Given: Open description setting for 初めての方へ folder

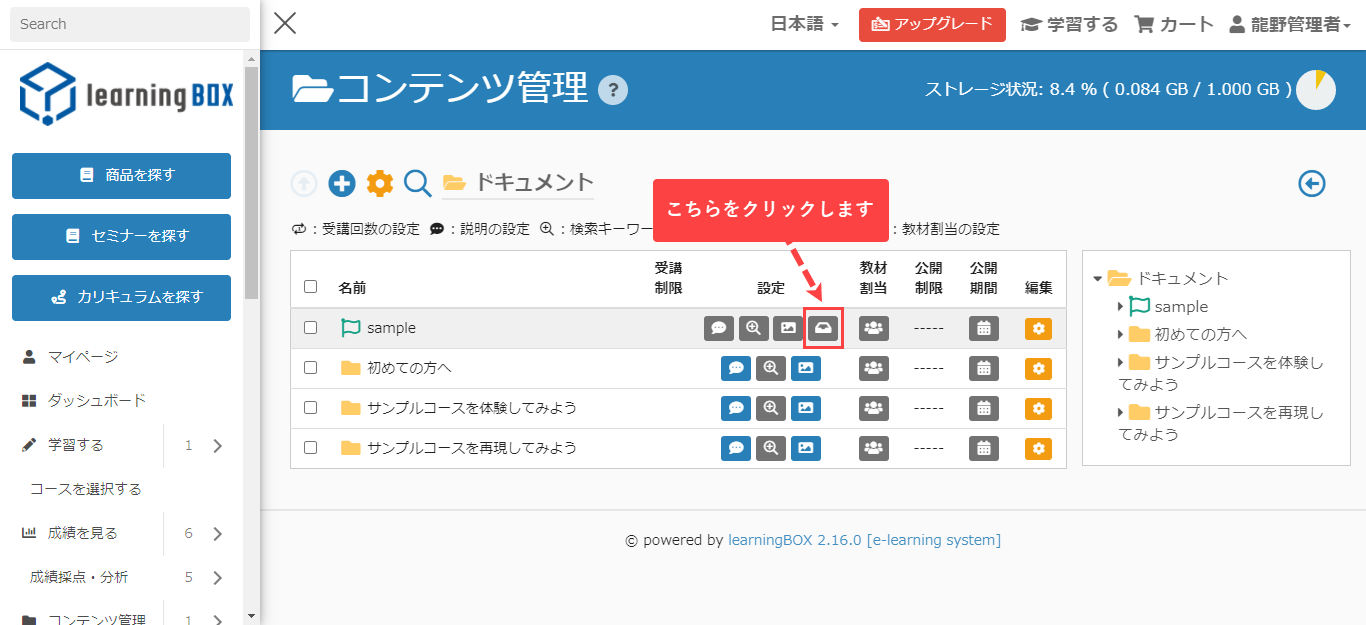Looking at the screenshot, I should 736,368.
